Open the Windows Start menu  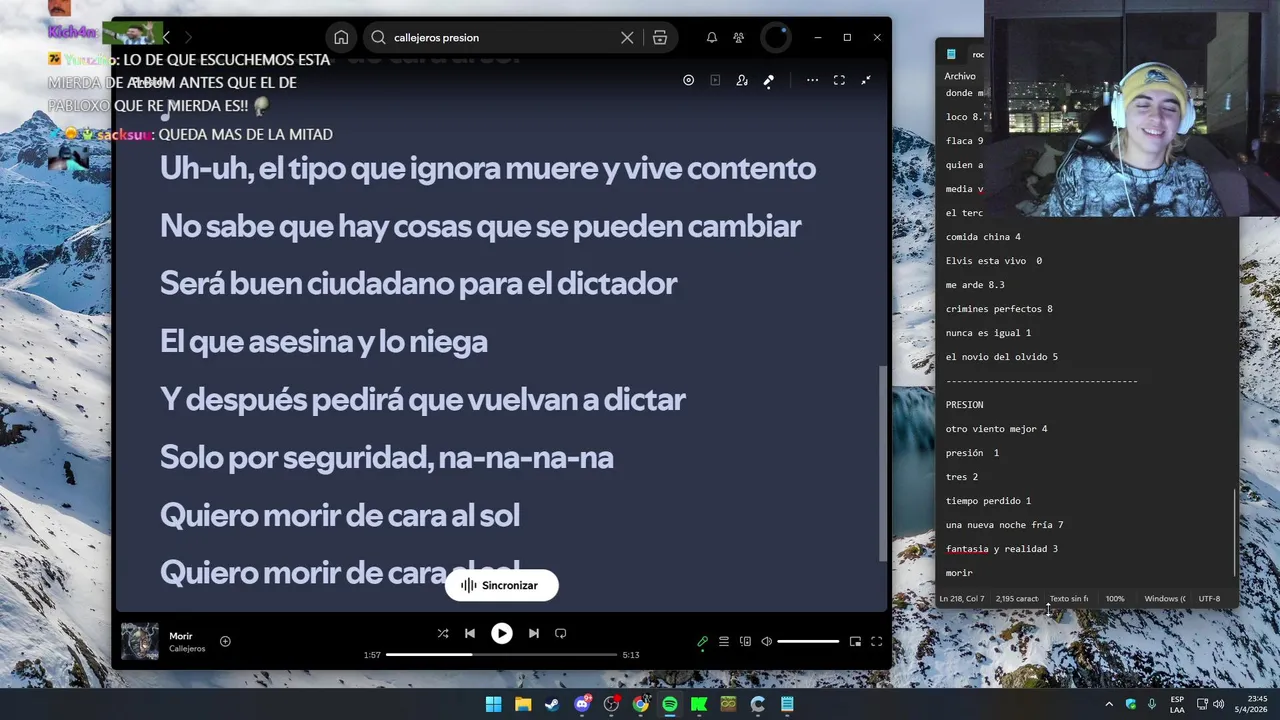tap(493, 704)
